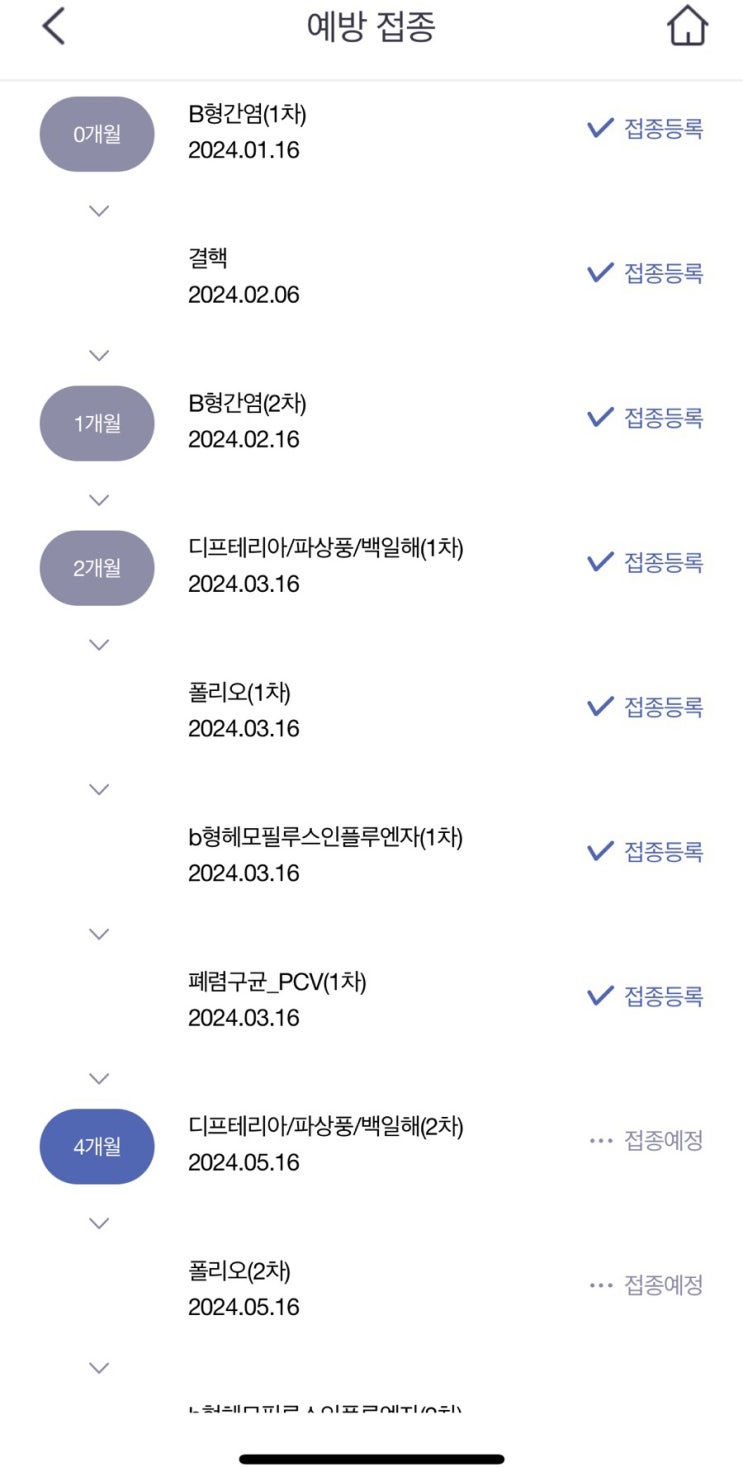Tap the 2개월 age badge
Viewport: 743px width, 1467px height.
(97, 568)
